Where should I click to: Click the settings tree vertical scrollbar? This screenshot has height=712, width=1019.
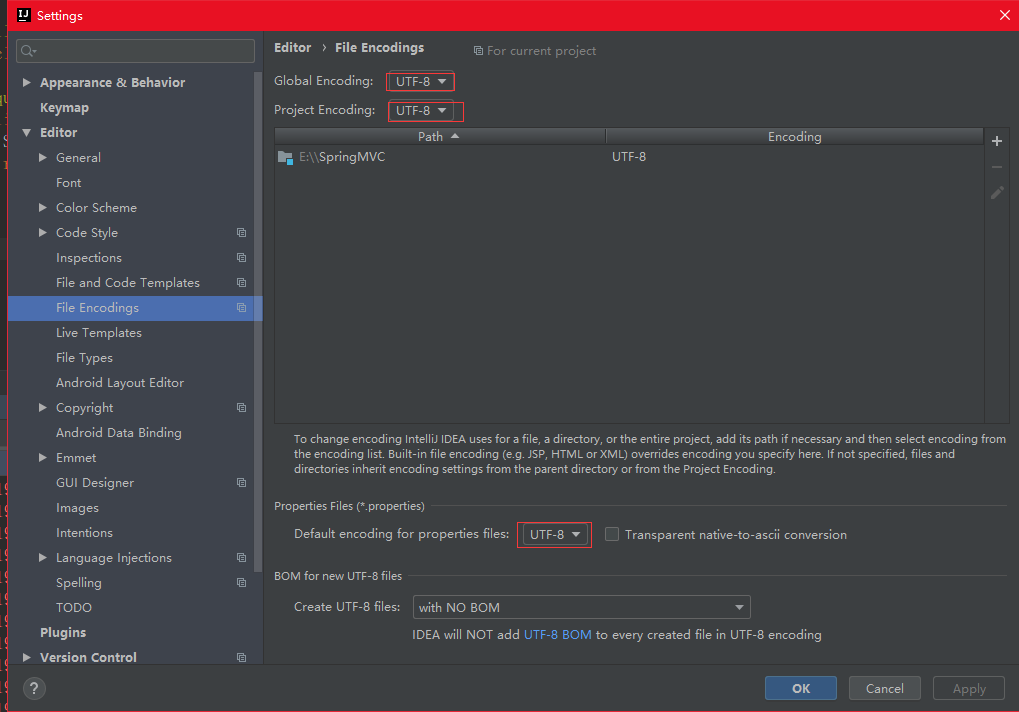258,322
